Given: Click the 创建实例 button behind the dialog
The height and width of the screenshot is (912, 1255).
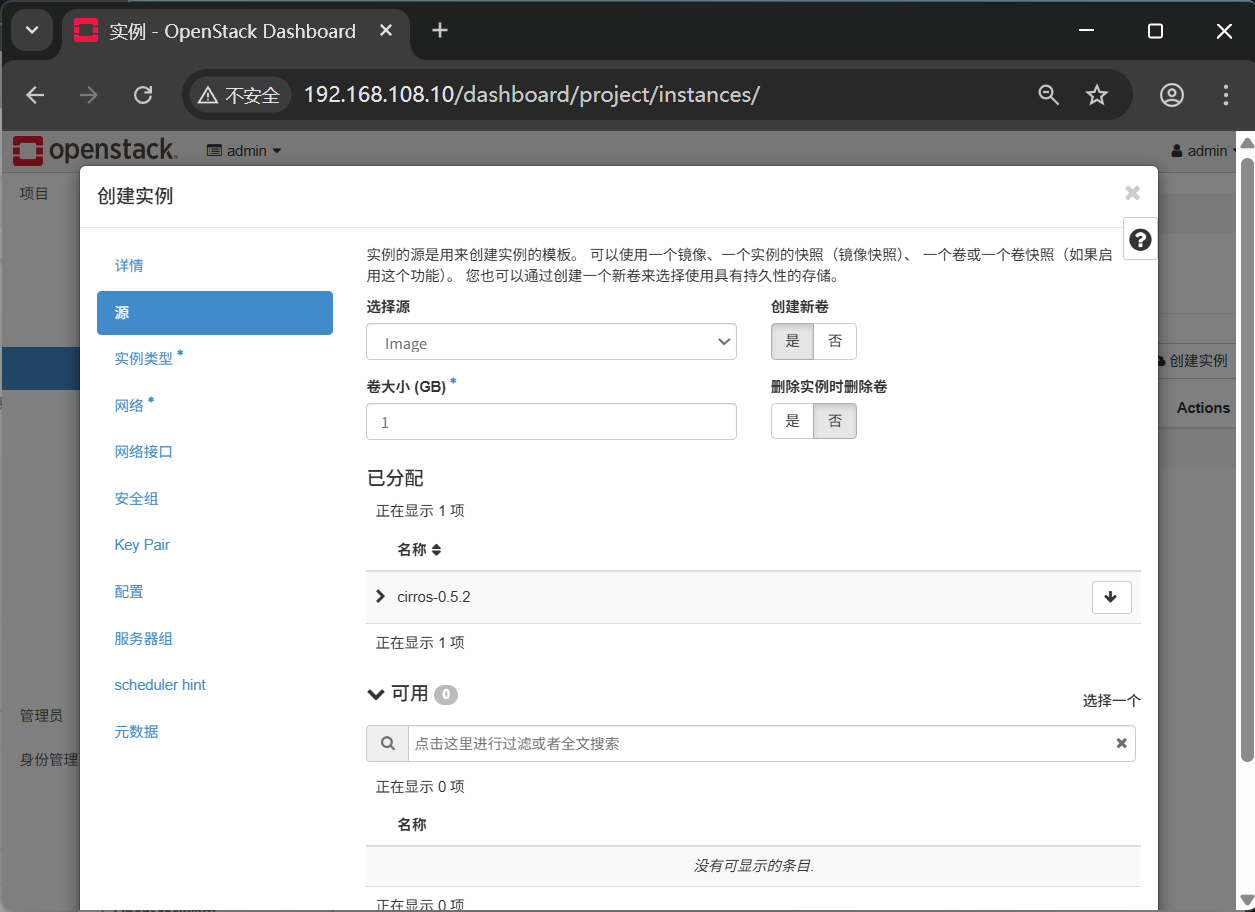Looking at the screenshot, I should (1192, 361).
